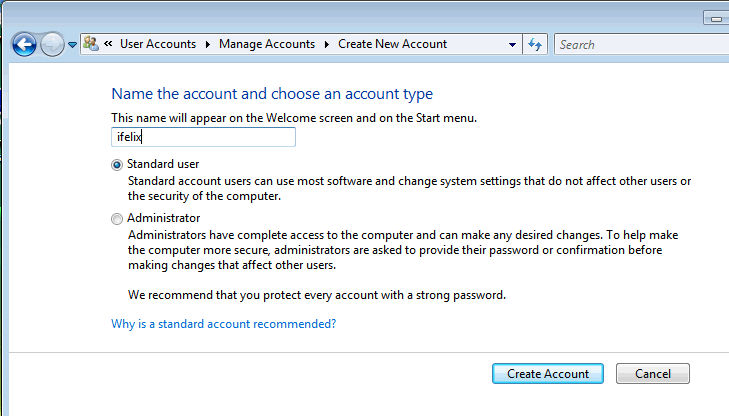Viewport: 729px width, 416px height.
Task: Click the Back navigation arrow button
Action: pos(24,44)
